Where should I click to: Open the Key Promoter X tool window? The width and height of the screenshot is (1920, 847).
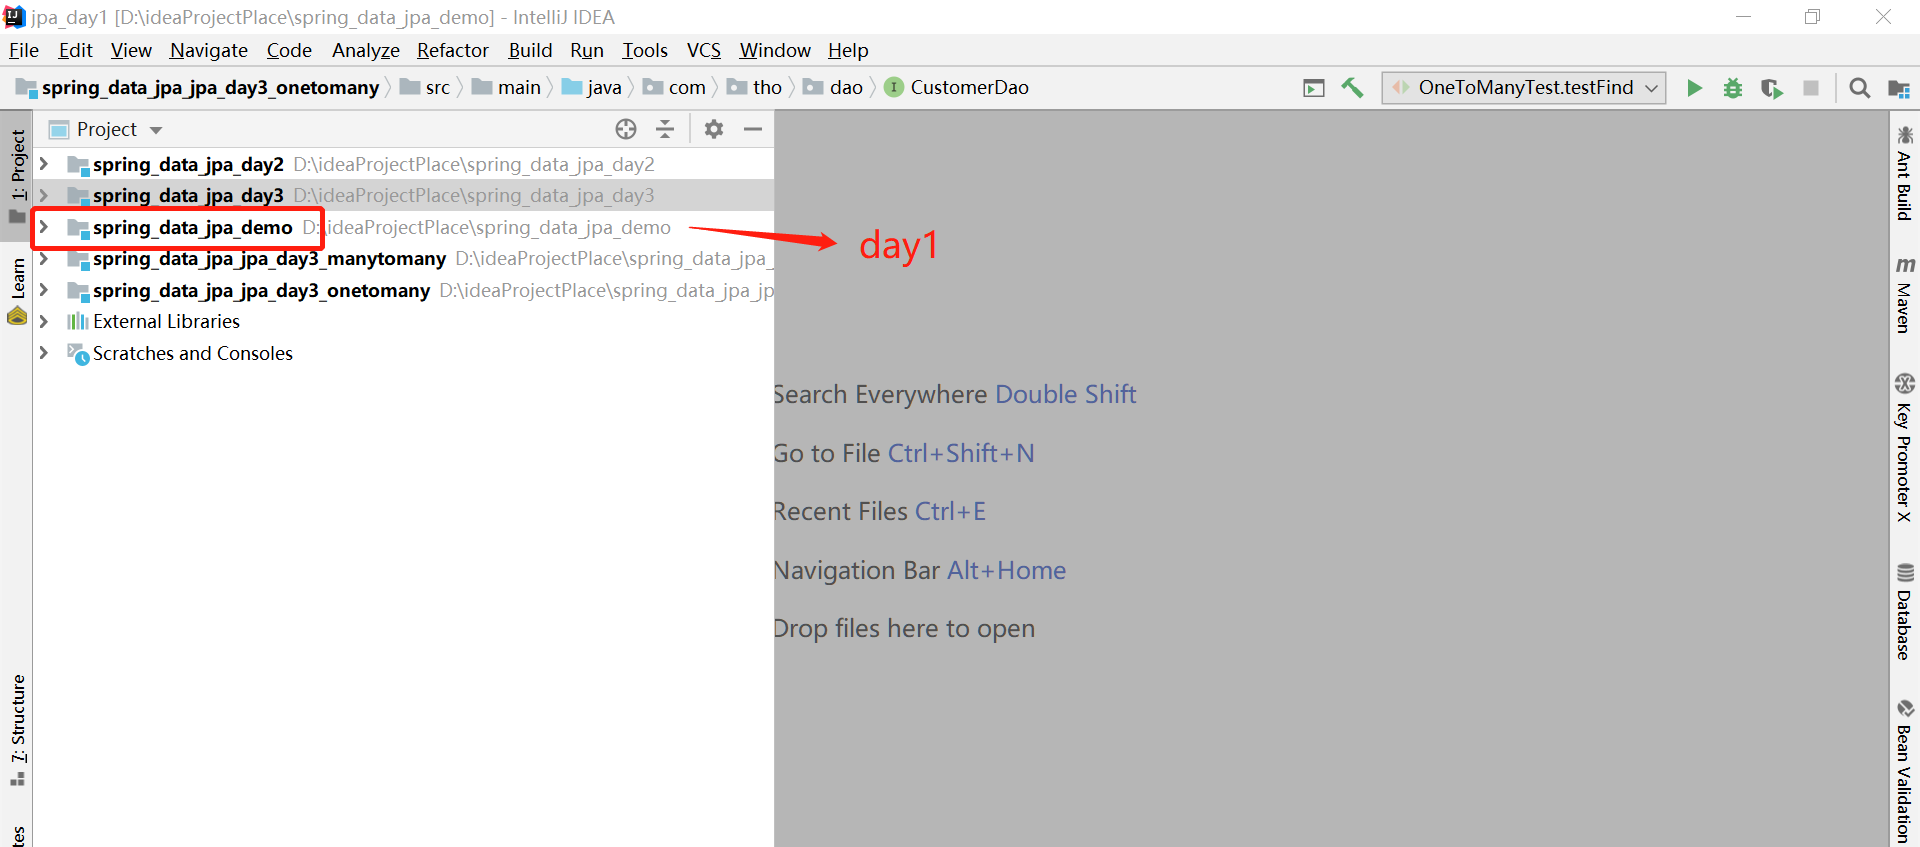click(x=1904, y=447)
